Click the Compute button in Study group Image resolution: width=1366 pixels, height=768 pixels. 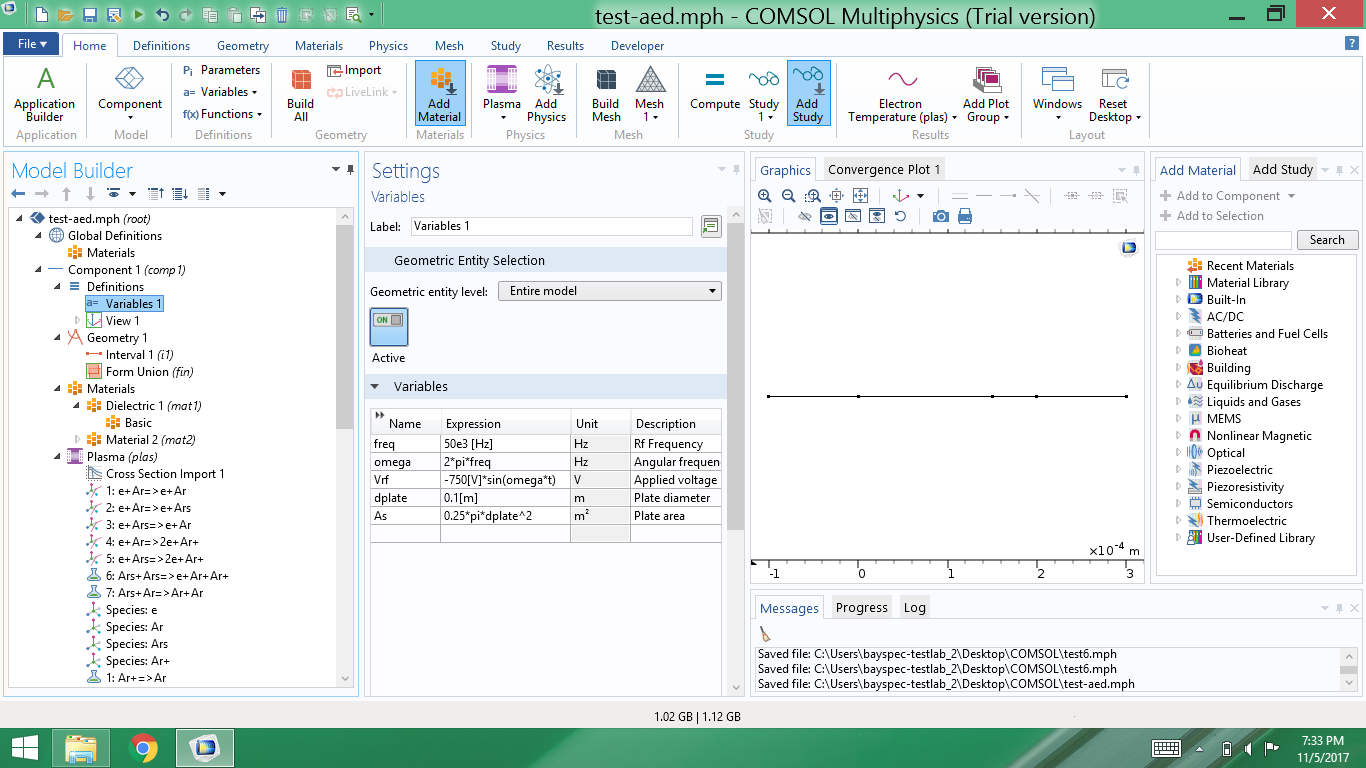715,88
